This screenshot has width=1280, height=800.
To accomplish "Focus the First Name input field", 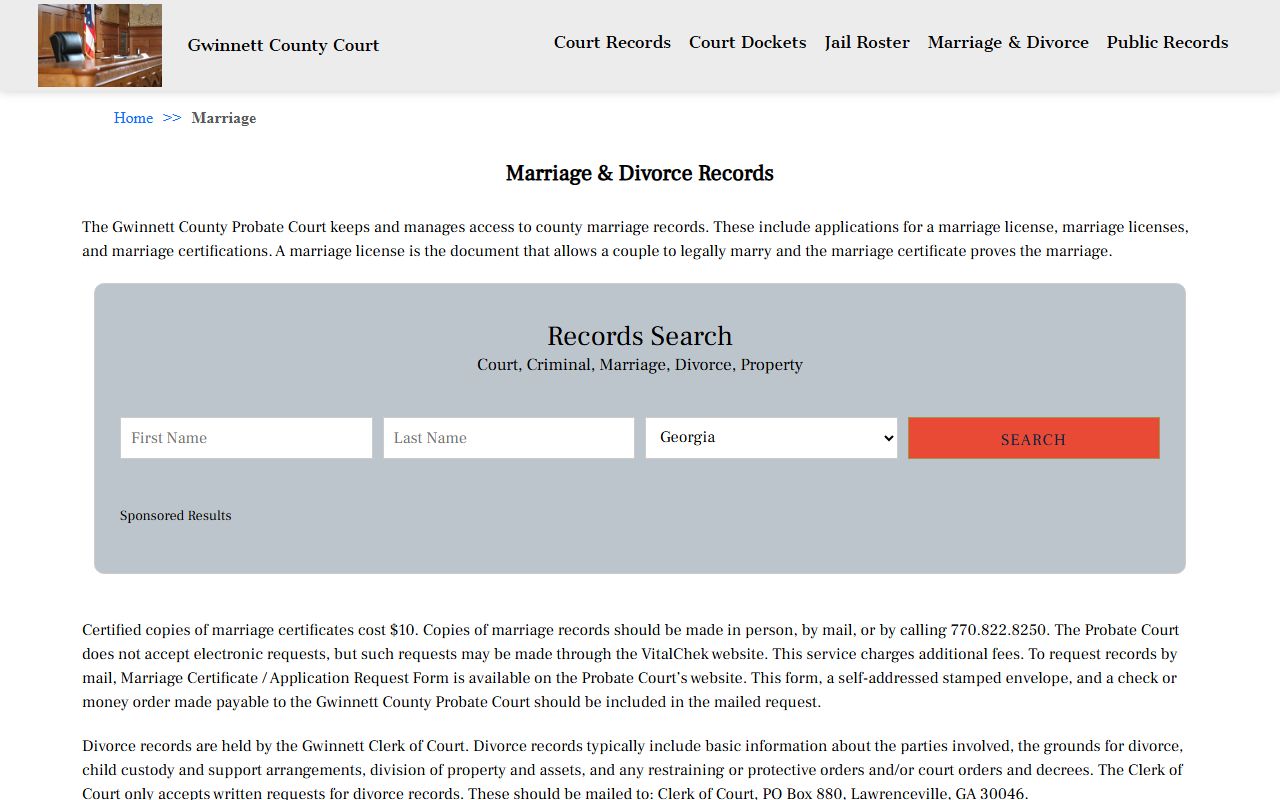I will point(246,438).
